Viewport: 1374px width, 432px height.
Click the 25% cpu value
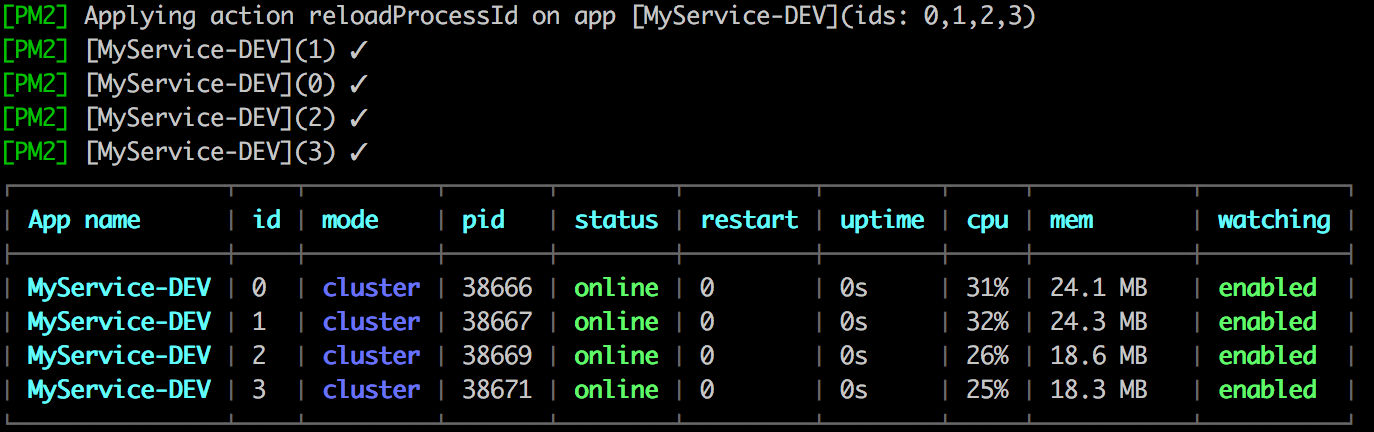click(987, 390)
